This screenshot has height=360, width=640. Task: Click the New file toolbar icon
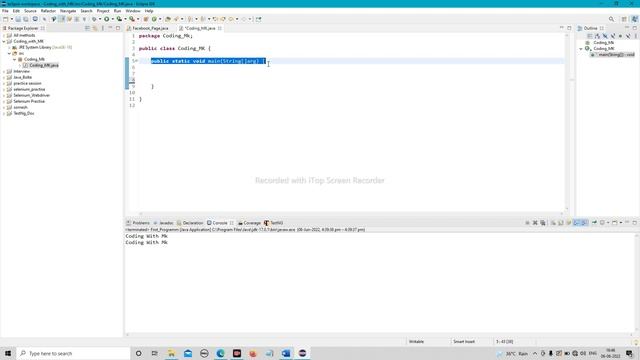[5, 19]
